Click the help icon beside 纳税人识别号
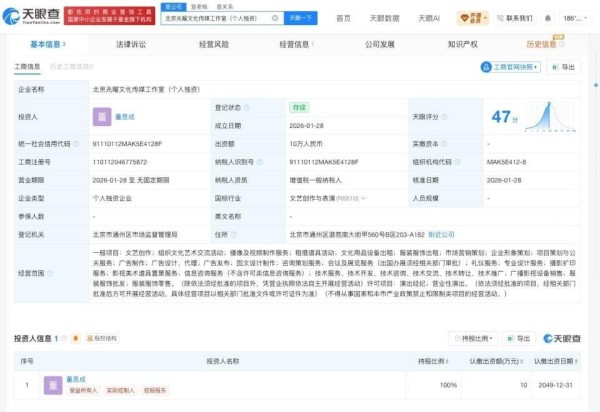The height and width of the screenshot is (412, 600). (x=260, y=162)
